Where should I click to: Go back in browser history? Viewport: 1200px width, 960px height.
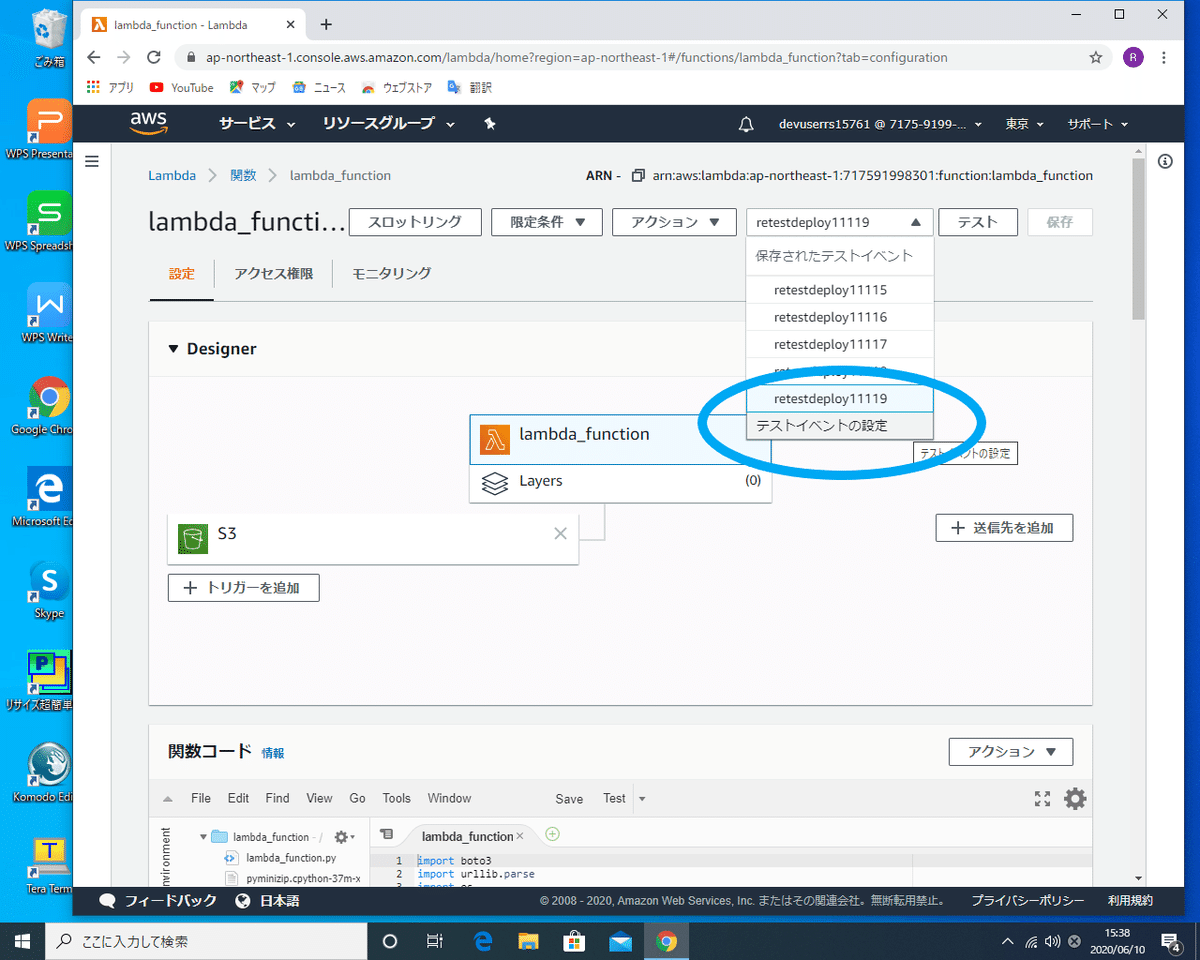93,57
